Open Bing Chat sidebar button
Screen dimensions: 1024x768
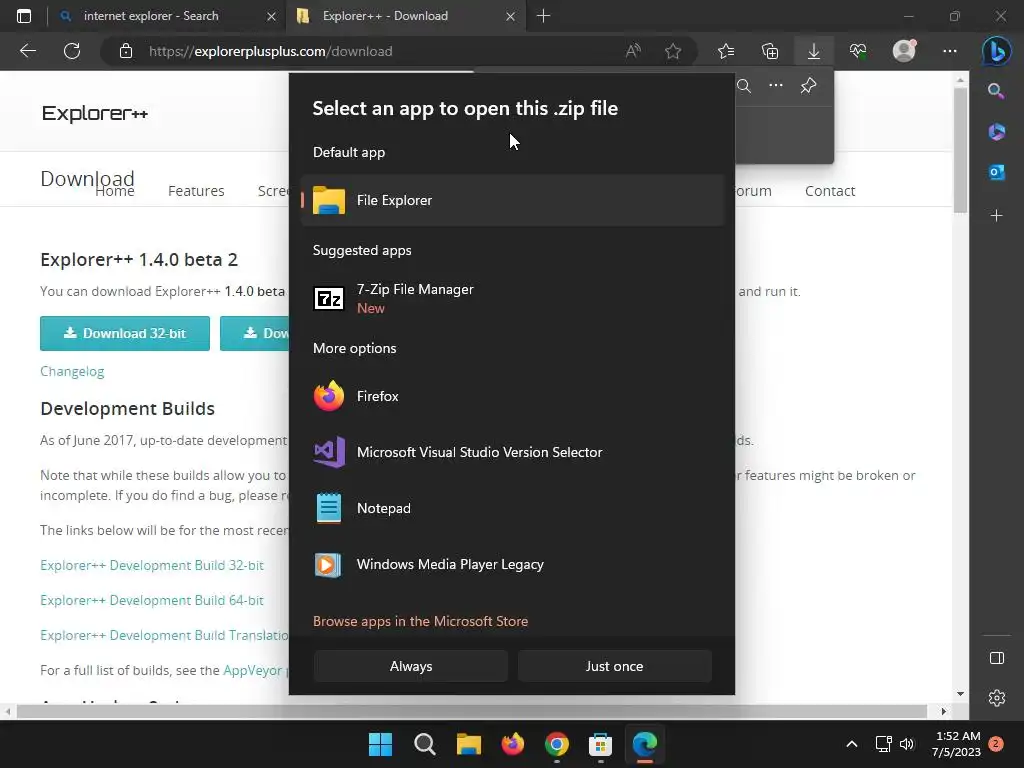tap(997, 51)
